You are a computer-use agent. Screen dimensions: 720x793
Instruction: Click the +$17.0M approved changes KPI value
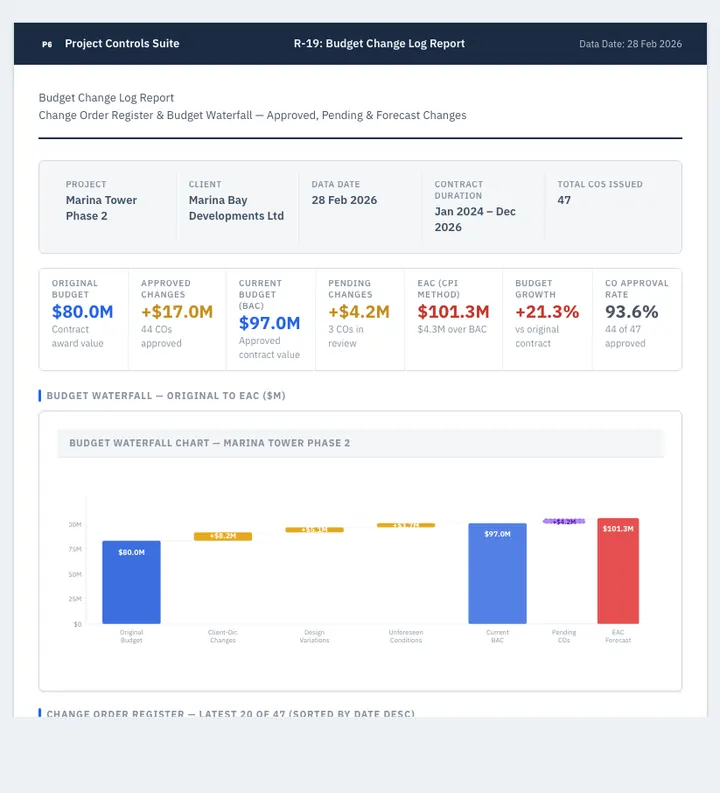click(177, 312)
